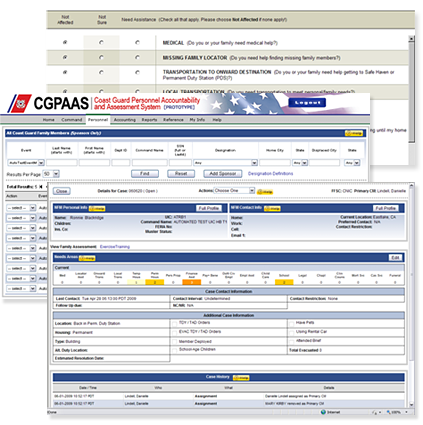Open the Event dropdown in search form

[26, 163]
